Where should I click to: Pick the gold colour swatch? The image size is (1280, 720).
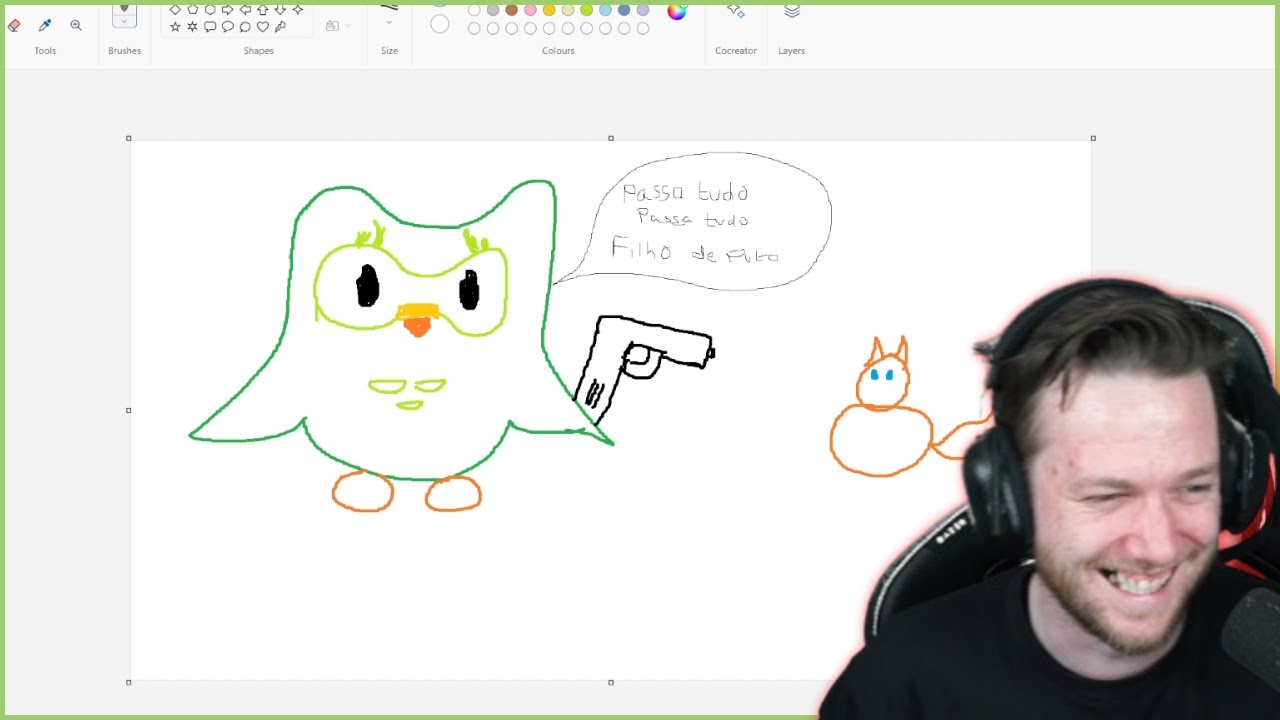549,10
